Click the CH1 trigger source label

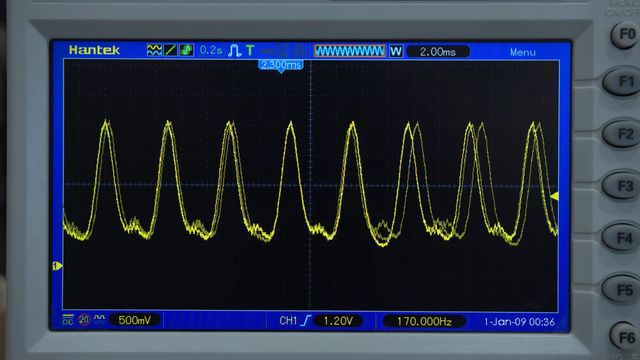(288, 321)
